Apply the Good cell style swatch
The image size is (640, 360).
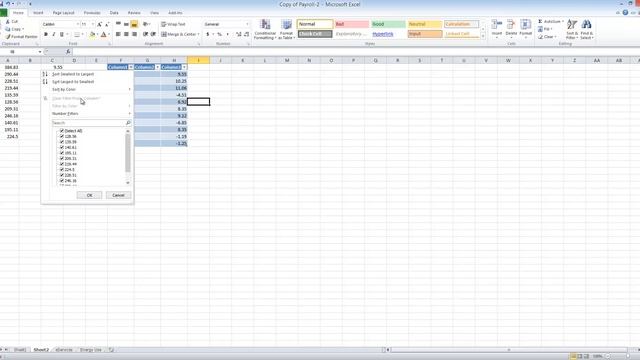coord(388,24)
